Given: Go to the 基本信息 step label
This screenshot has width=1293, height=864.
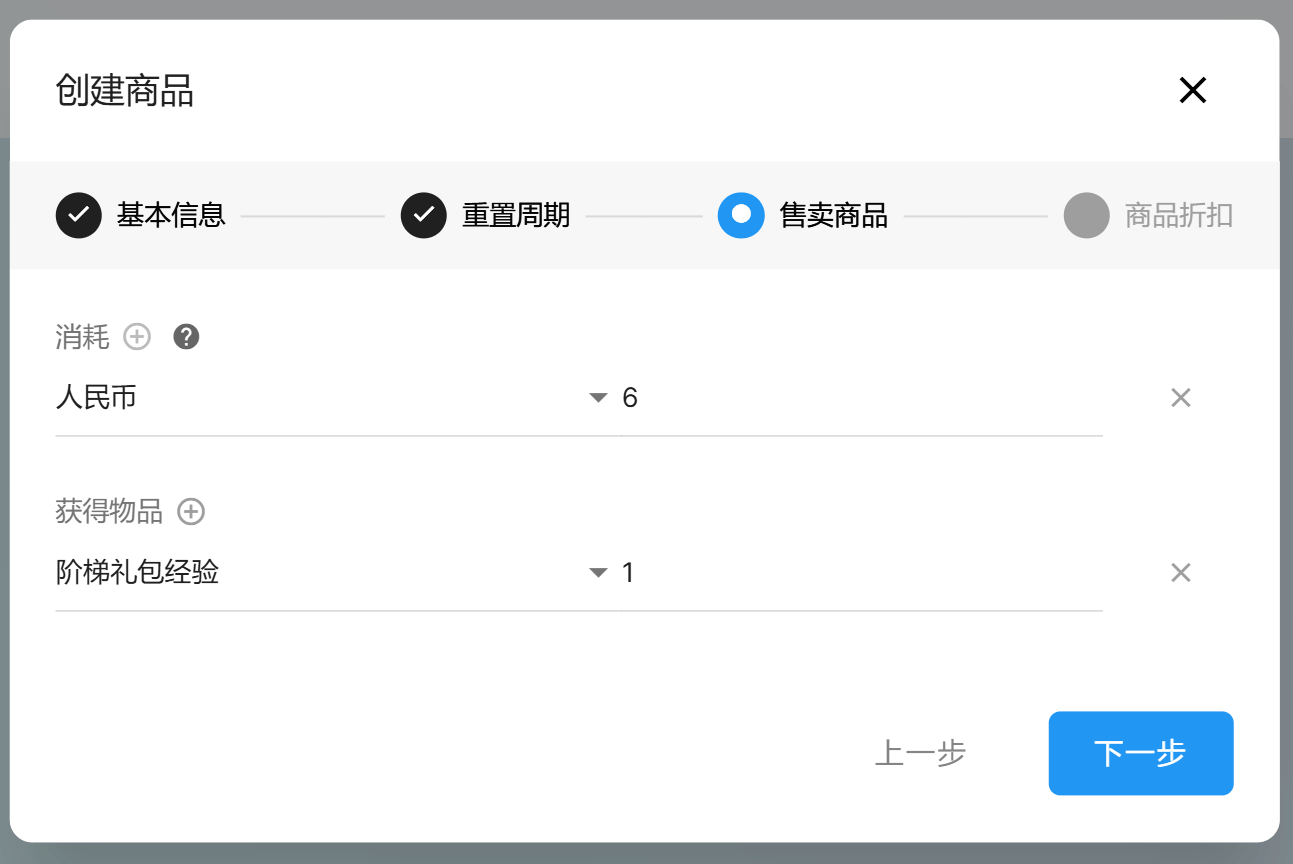Looking at the screenshot, I should click(171, 215).
